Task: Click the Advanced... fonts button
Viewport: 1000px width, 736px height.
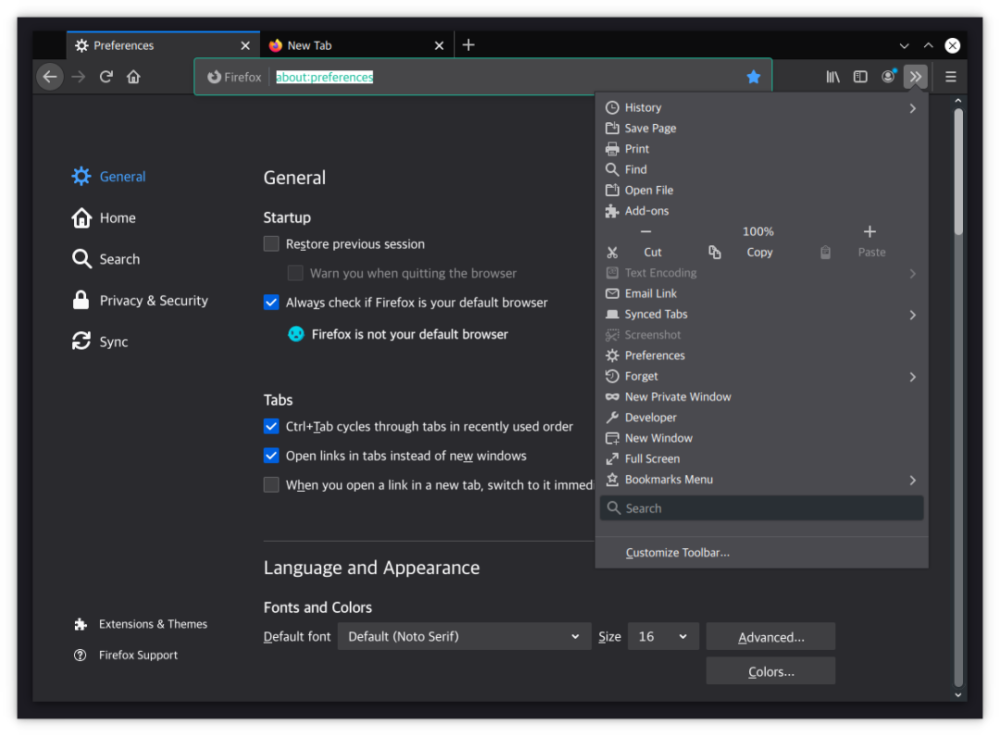Action: [x=770, y=637]
